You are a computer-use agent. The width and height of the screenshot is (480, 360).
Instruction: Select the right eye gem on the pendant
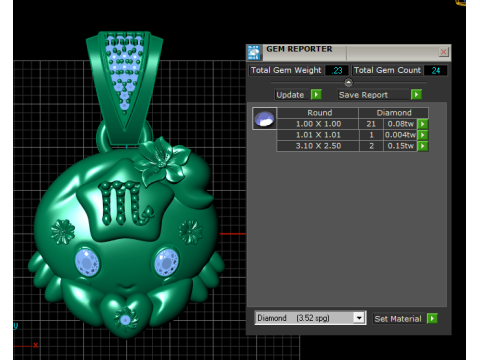point(166,262)
